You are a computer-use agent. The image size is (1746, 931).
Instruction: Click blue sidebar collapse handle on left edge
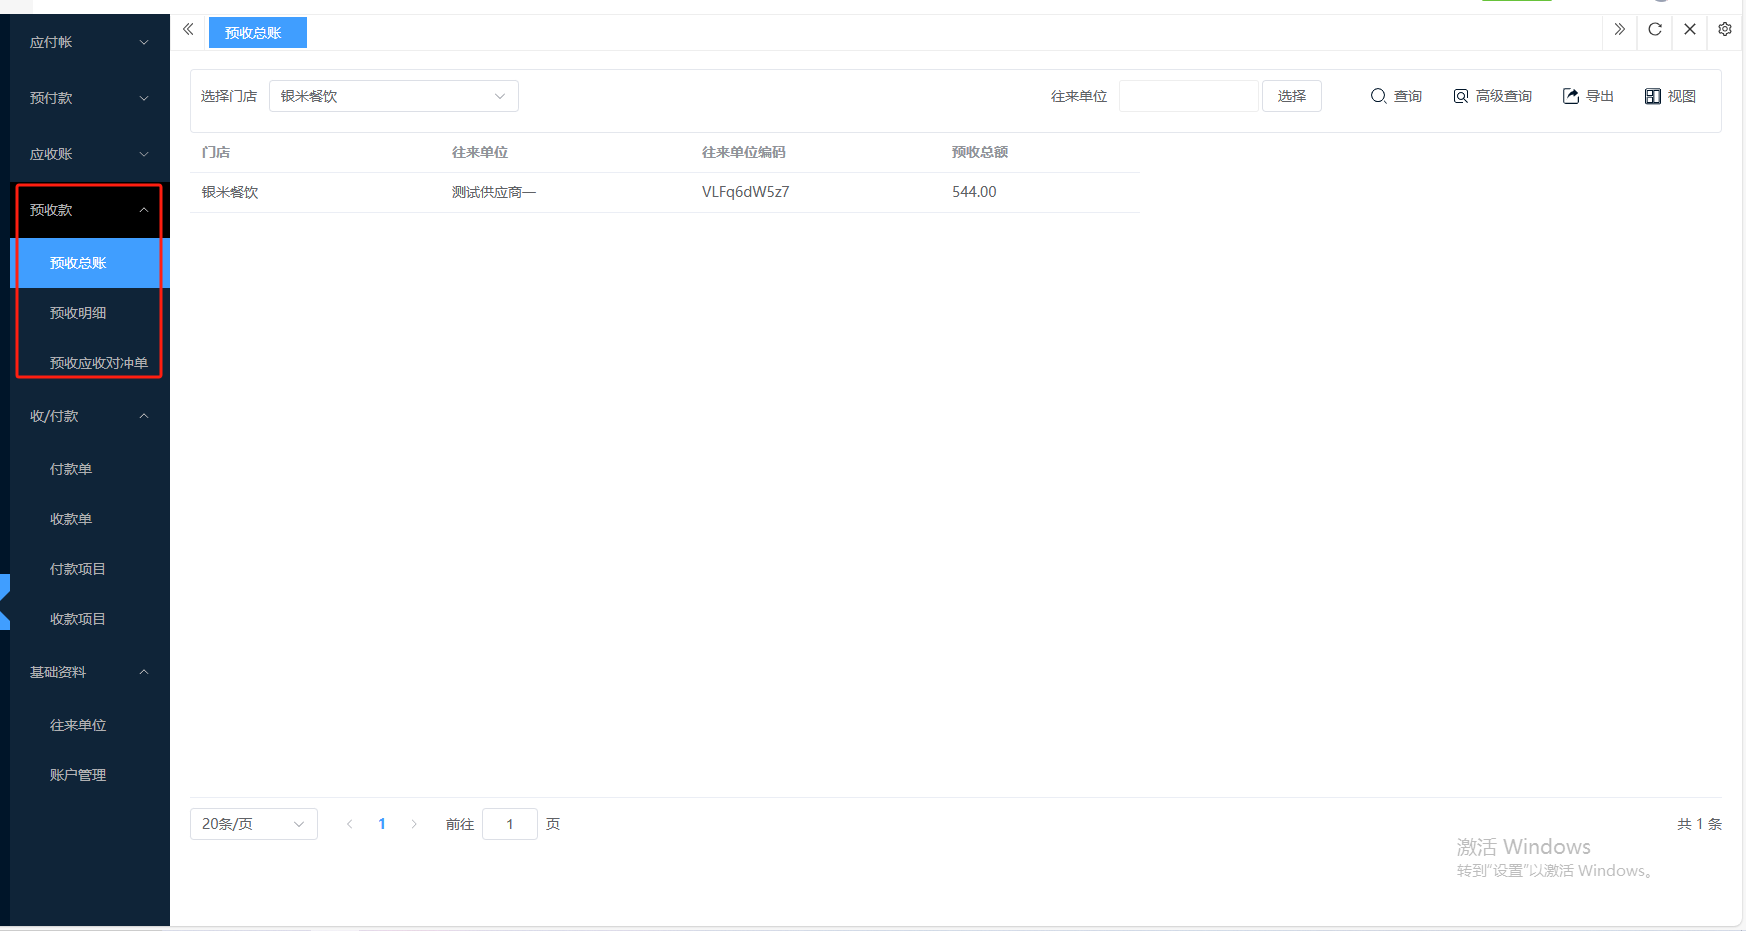(x=5, y=602)
